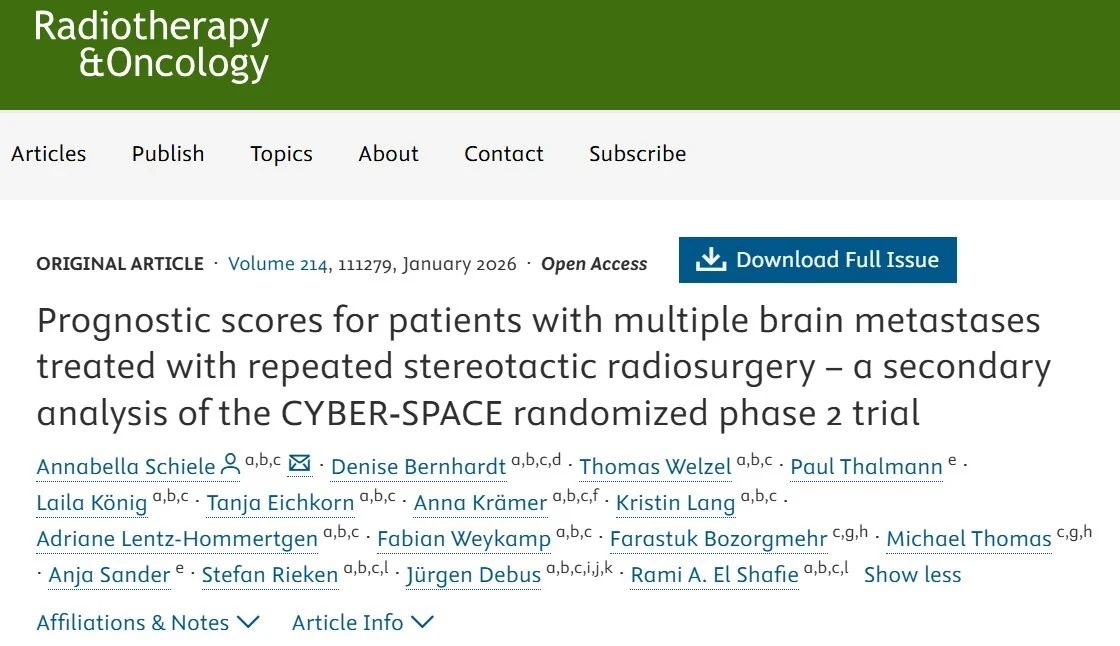Open author profile of Denise Bernhardt
The height and width of the screenshot is (646, 1120).
tap(419, 467)
